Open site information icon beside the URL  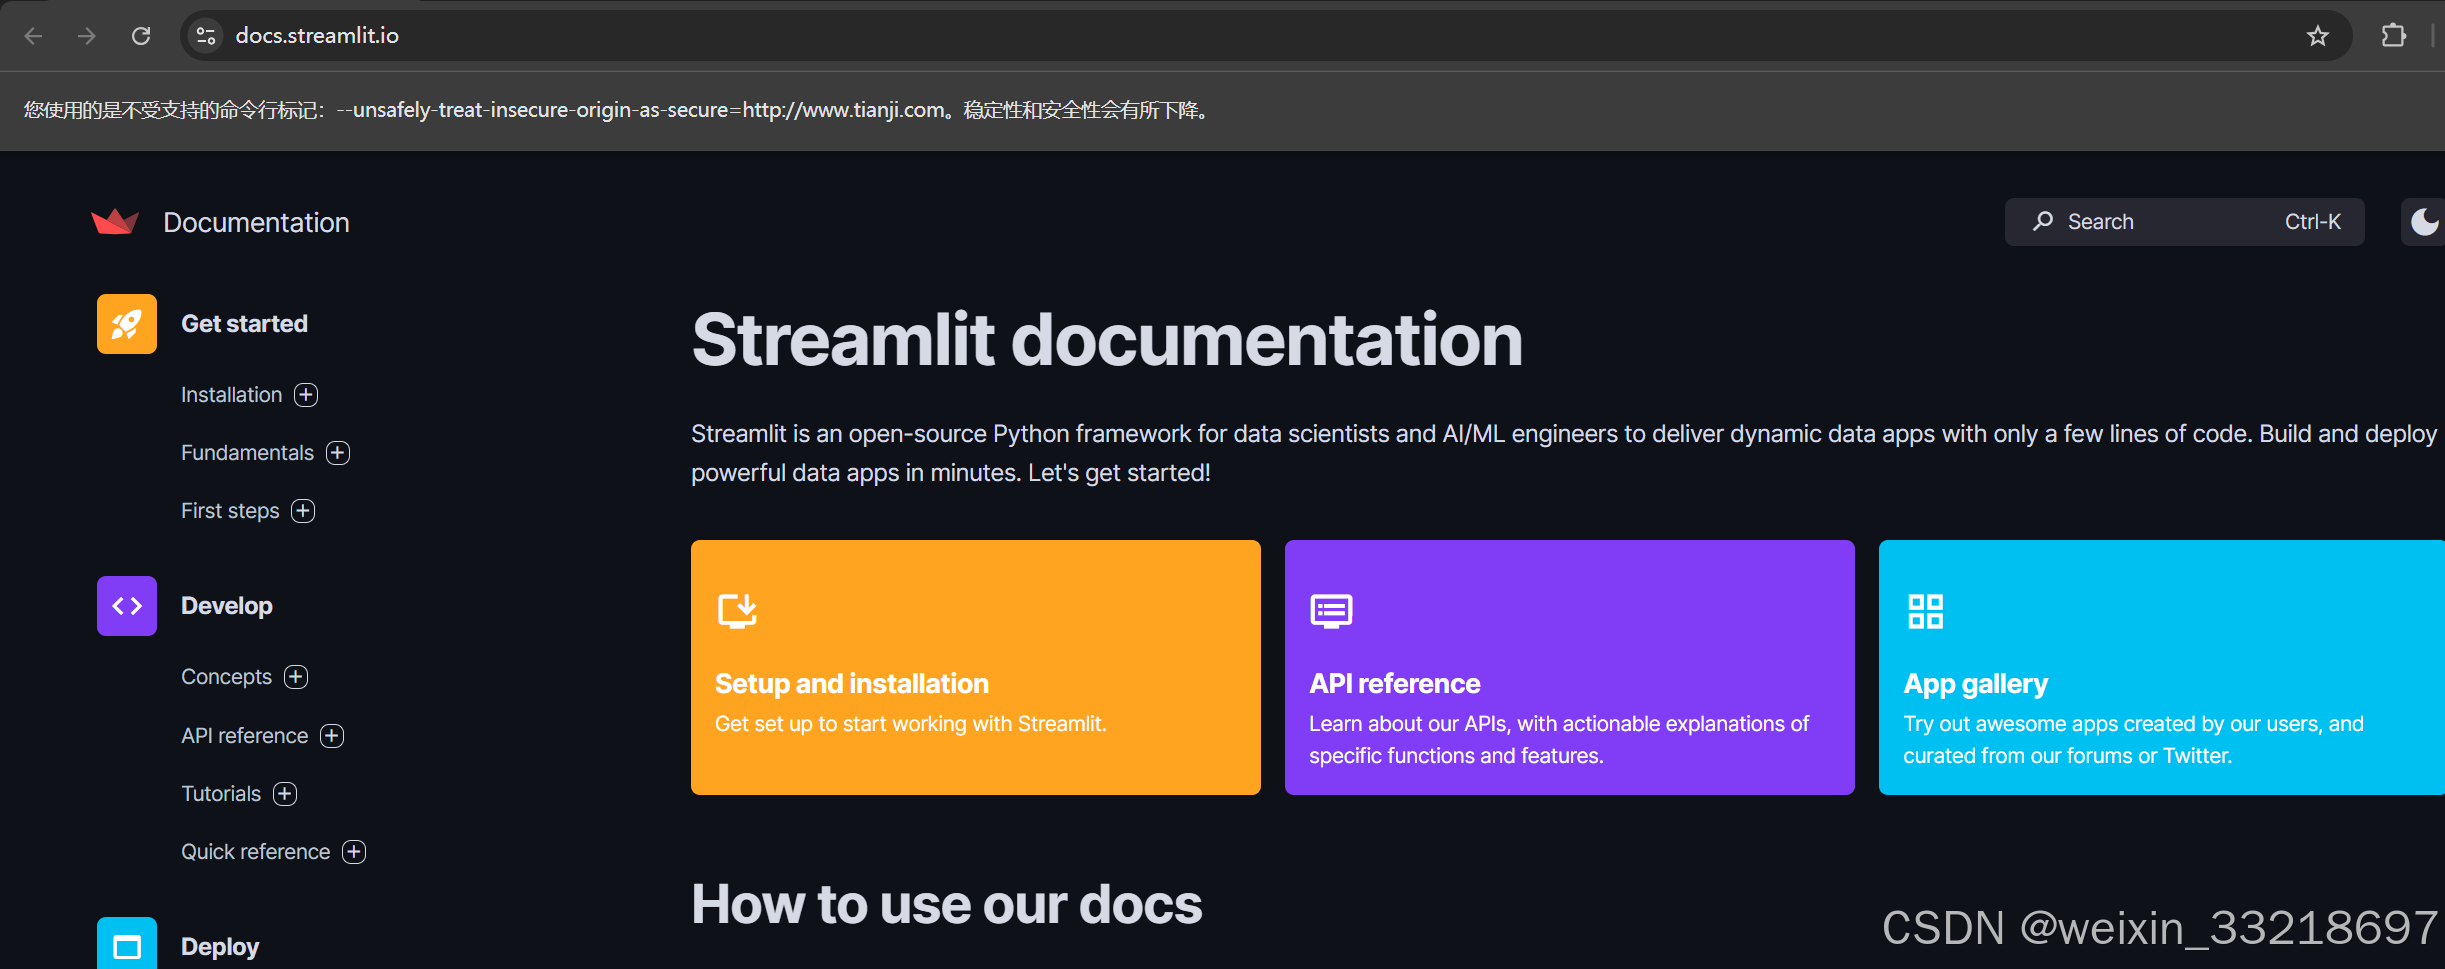(206, 36)
